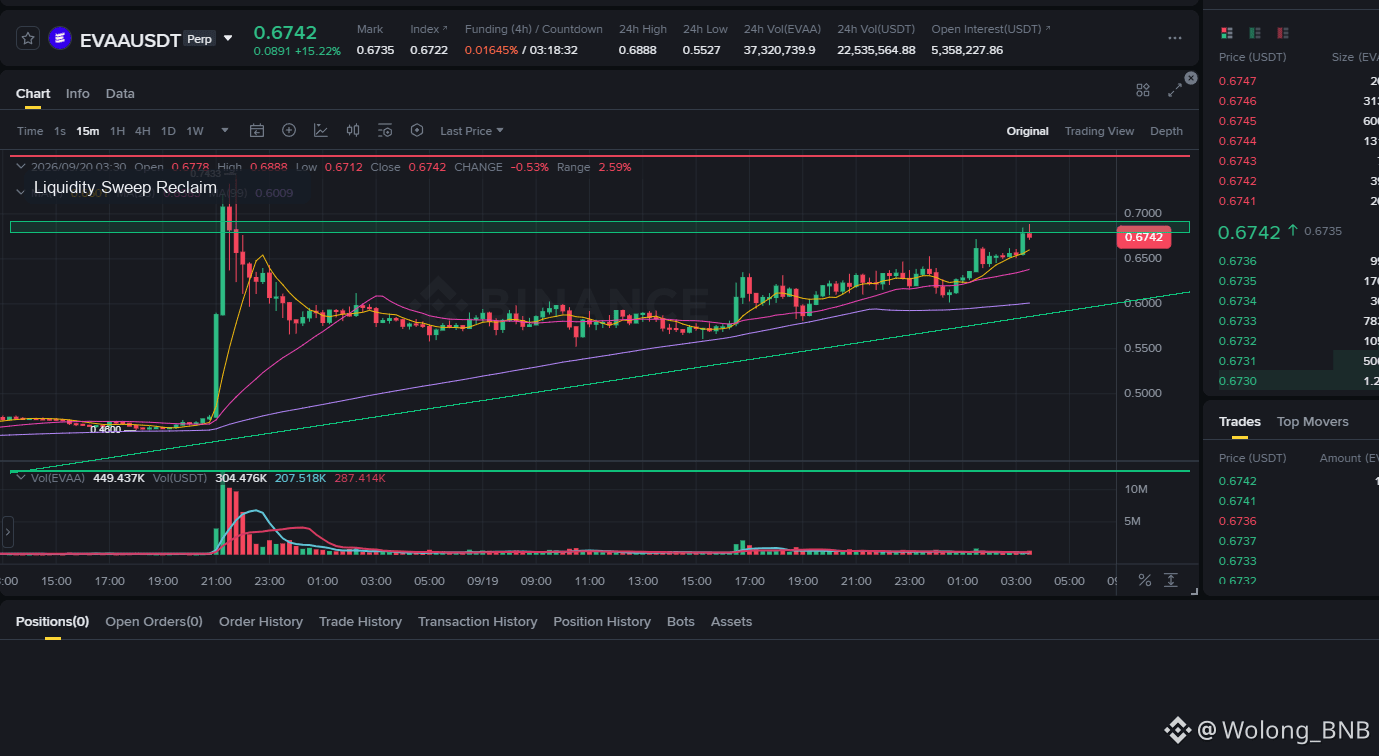Image resolution: width=1379 pixels, height=756 pixels.
Task: Click the go-to-date calendar icon
Action: 257,130
